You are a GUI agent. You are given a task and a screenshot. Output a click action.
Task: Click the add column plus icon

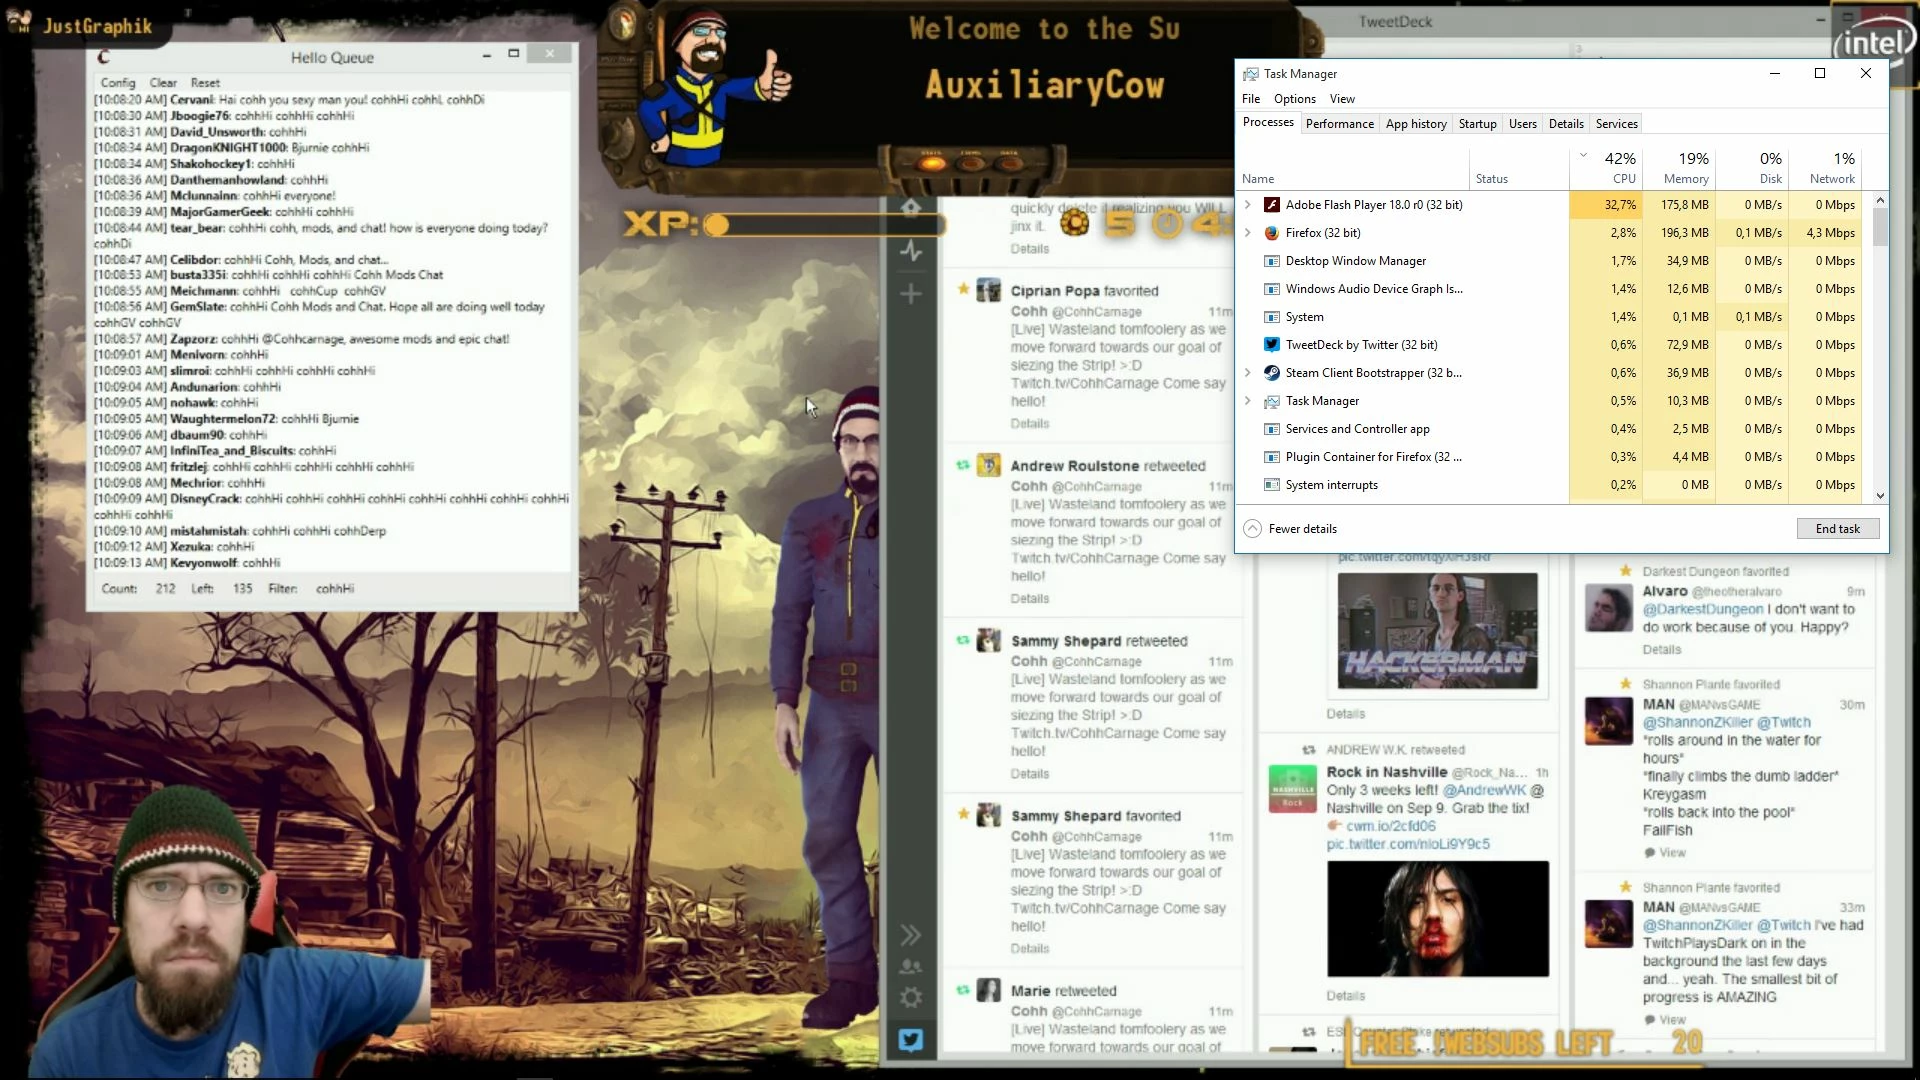click(x=910, y=294)
